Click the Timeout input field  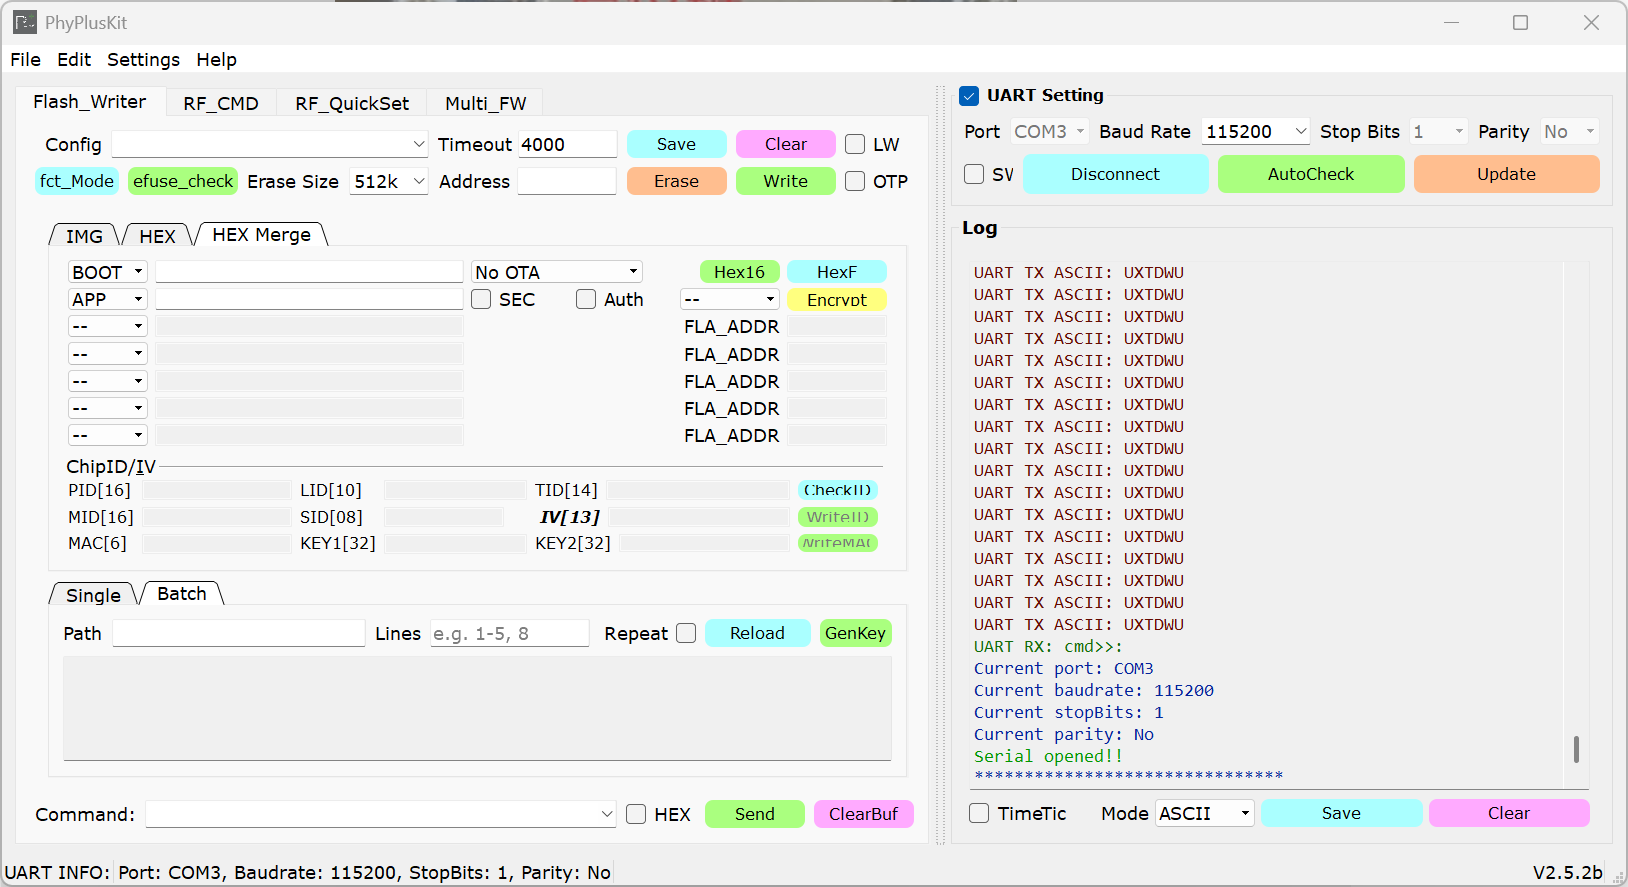click(568, 145)
